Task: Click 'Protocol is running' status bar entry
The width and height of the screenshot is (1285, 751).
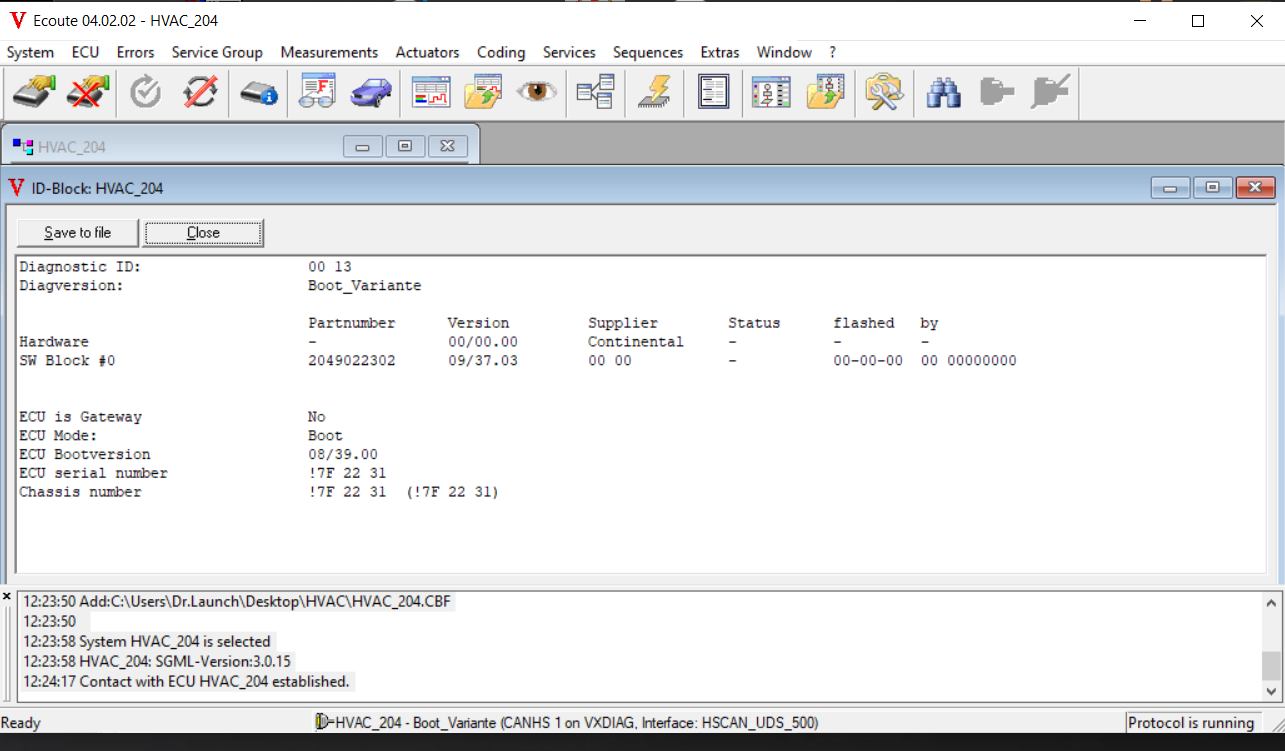Action: click(1191, 723)
